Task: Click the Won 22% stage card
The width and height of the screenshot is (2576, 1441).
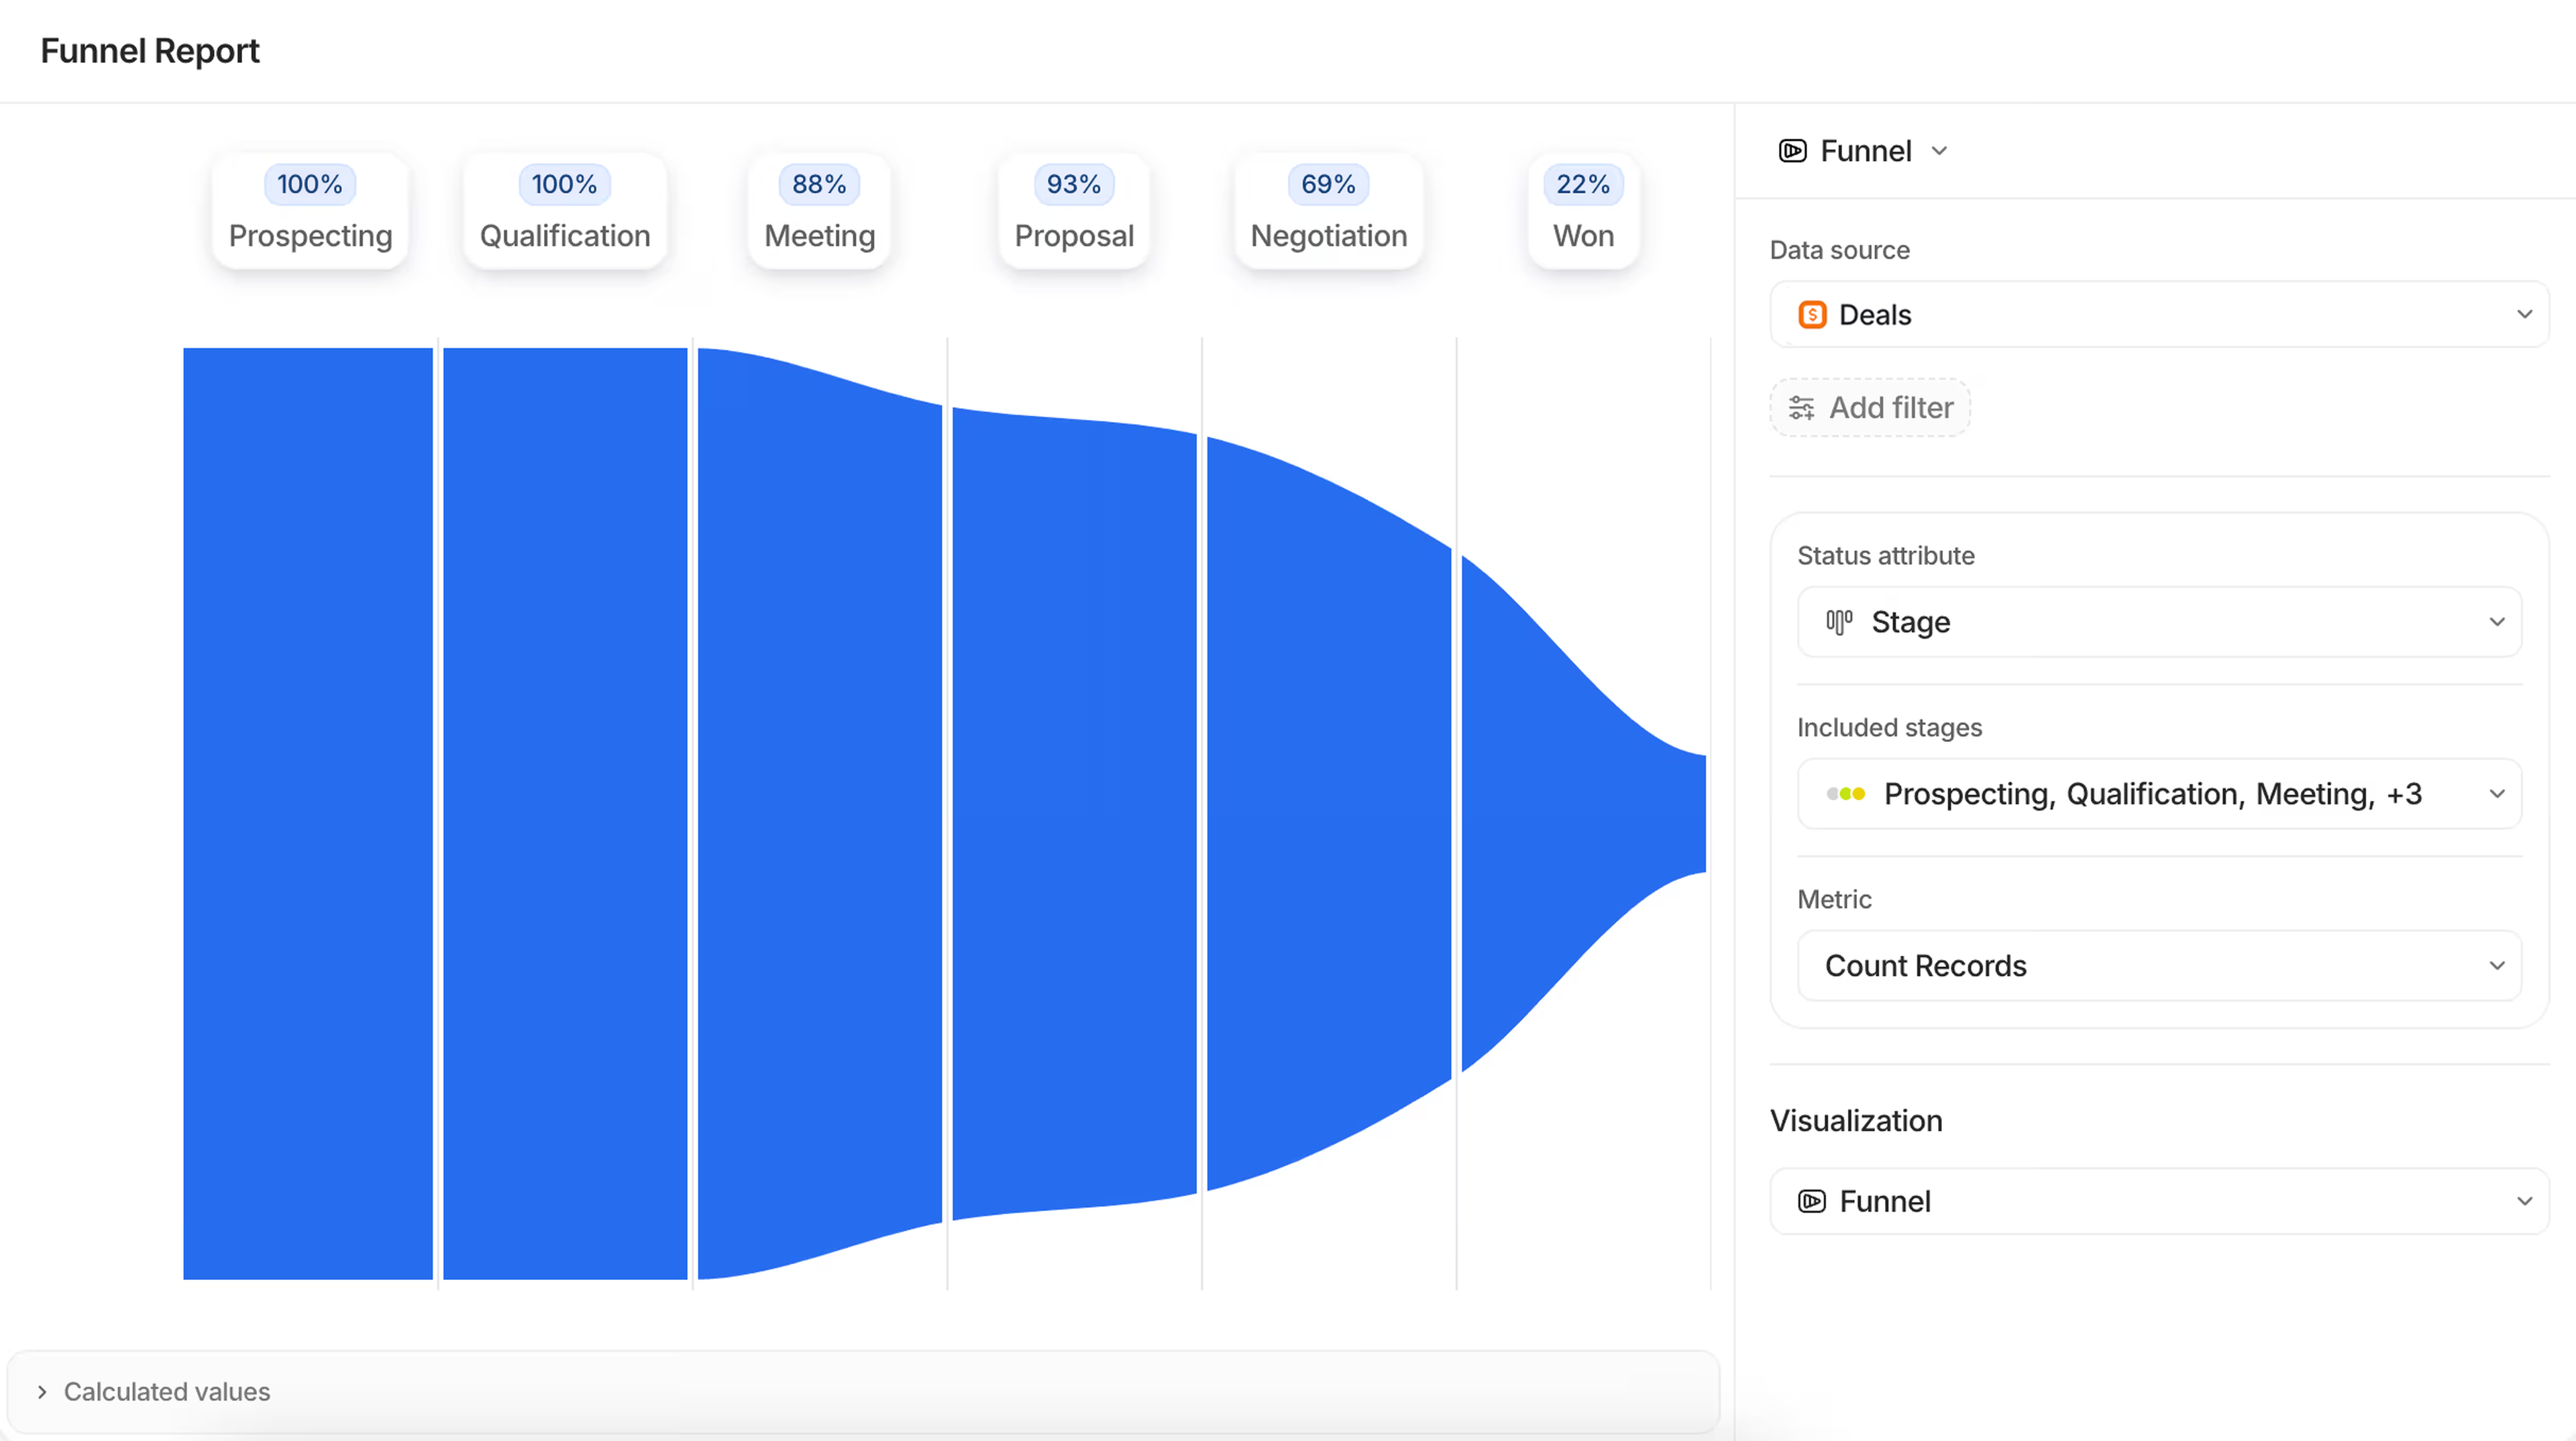Action: tap(1583, 211)
